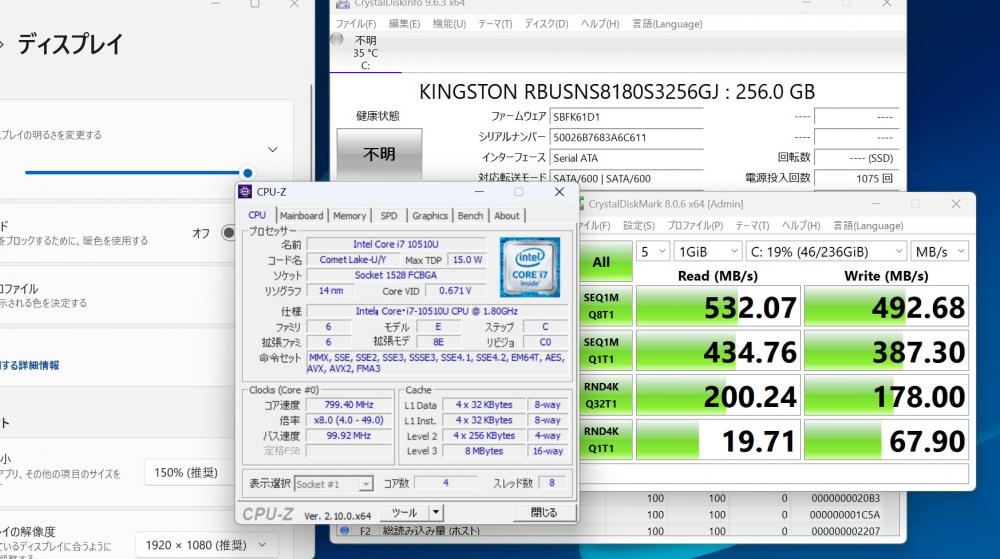Switch to the Graphics tab in CPU-Z
1000x559 pixels.
pyautogui.click(x=430, y=215)
